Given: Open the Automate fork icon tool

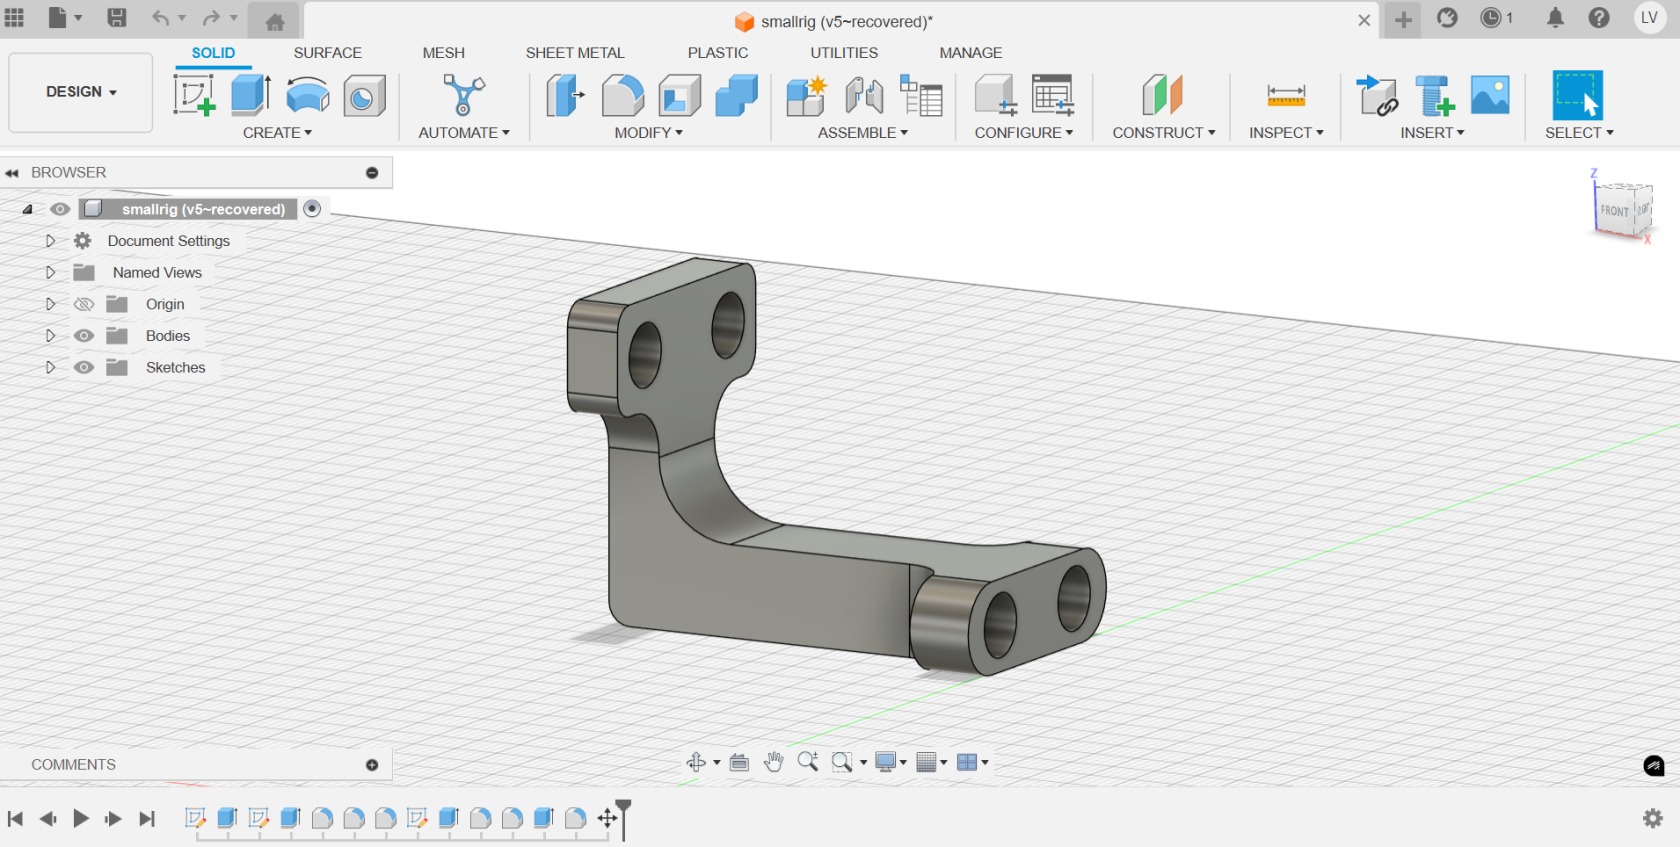Looking at the screenshot, I should [x=464, y=96].
